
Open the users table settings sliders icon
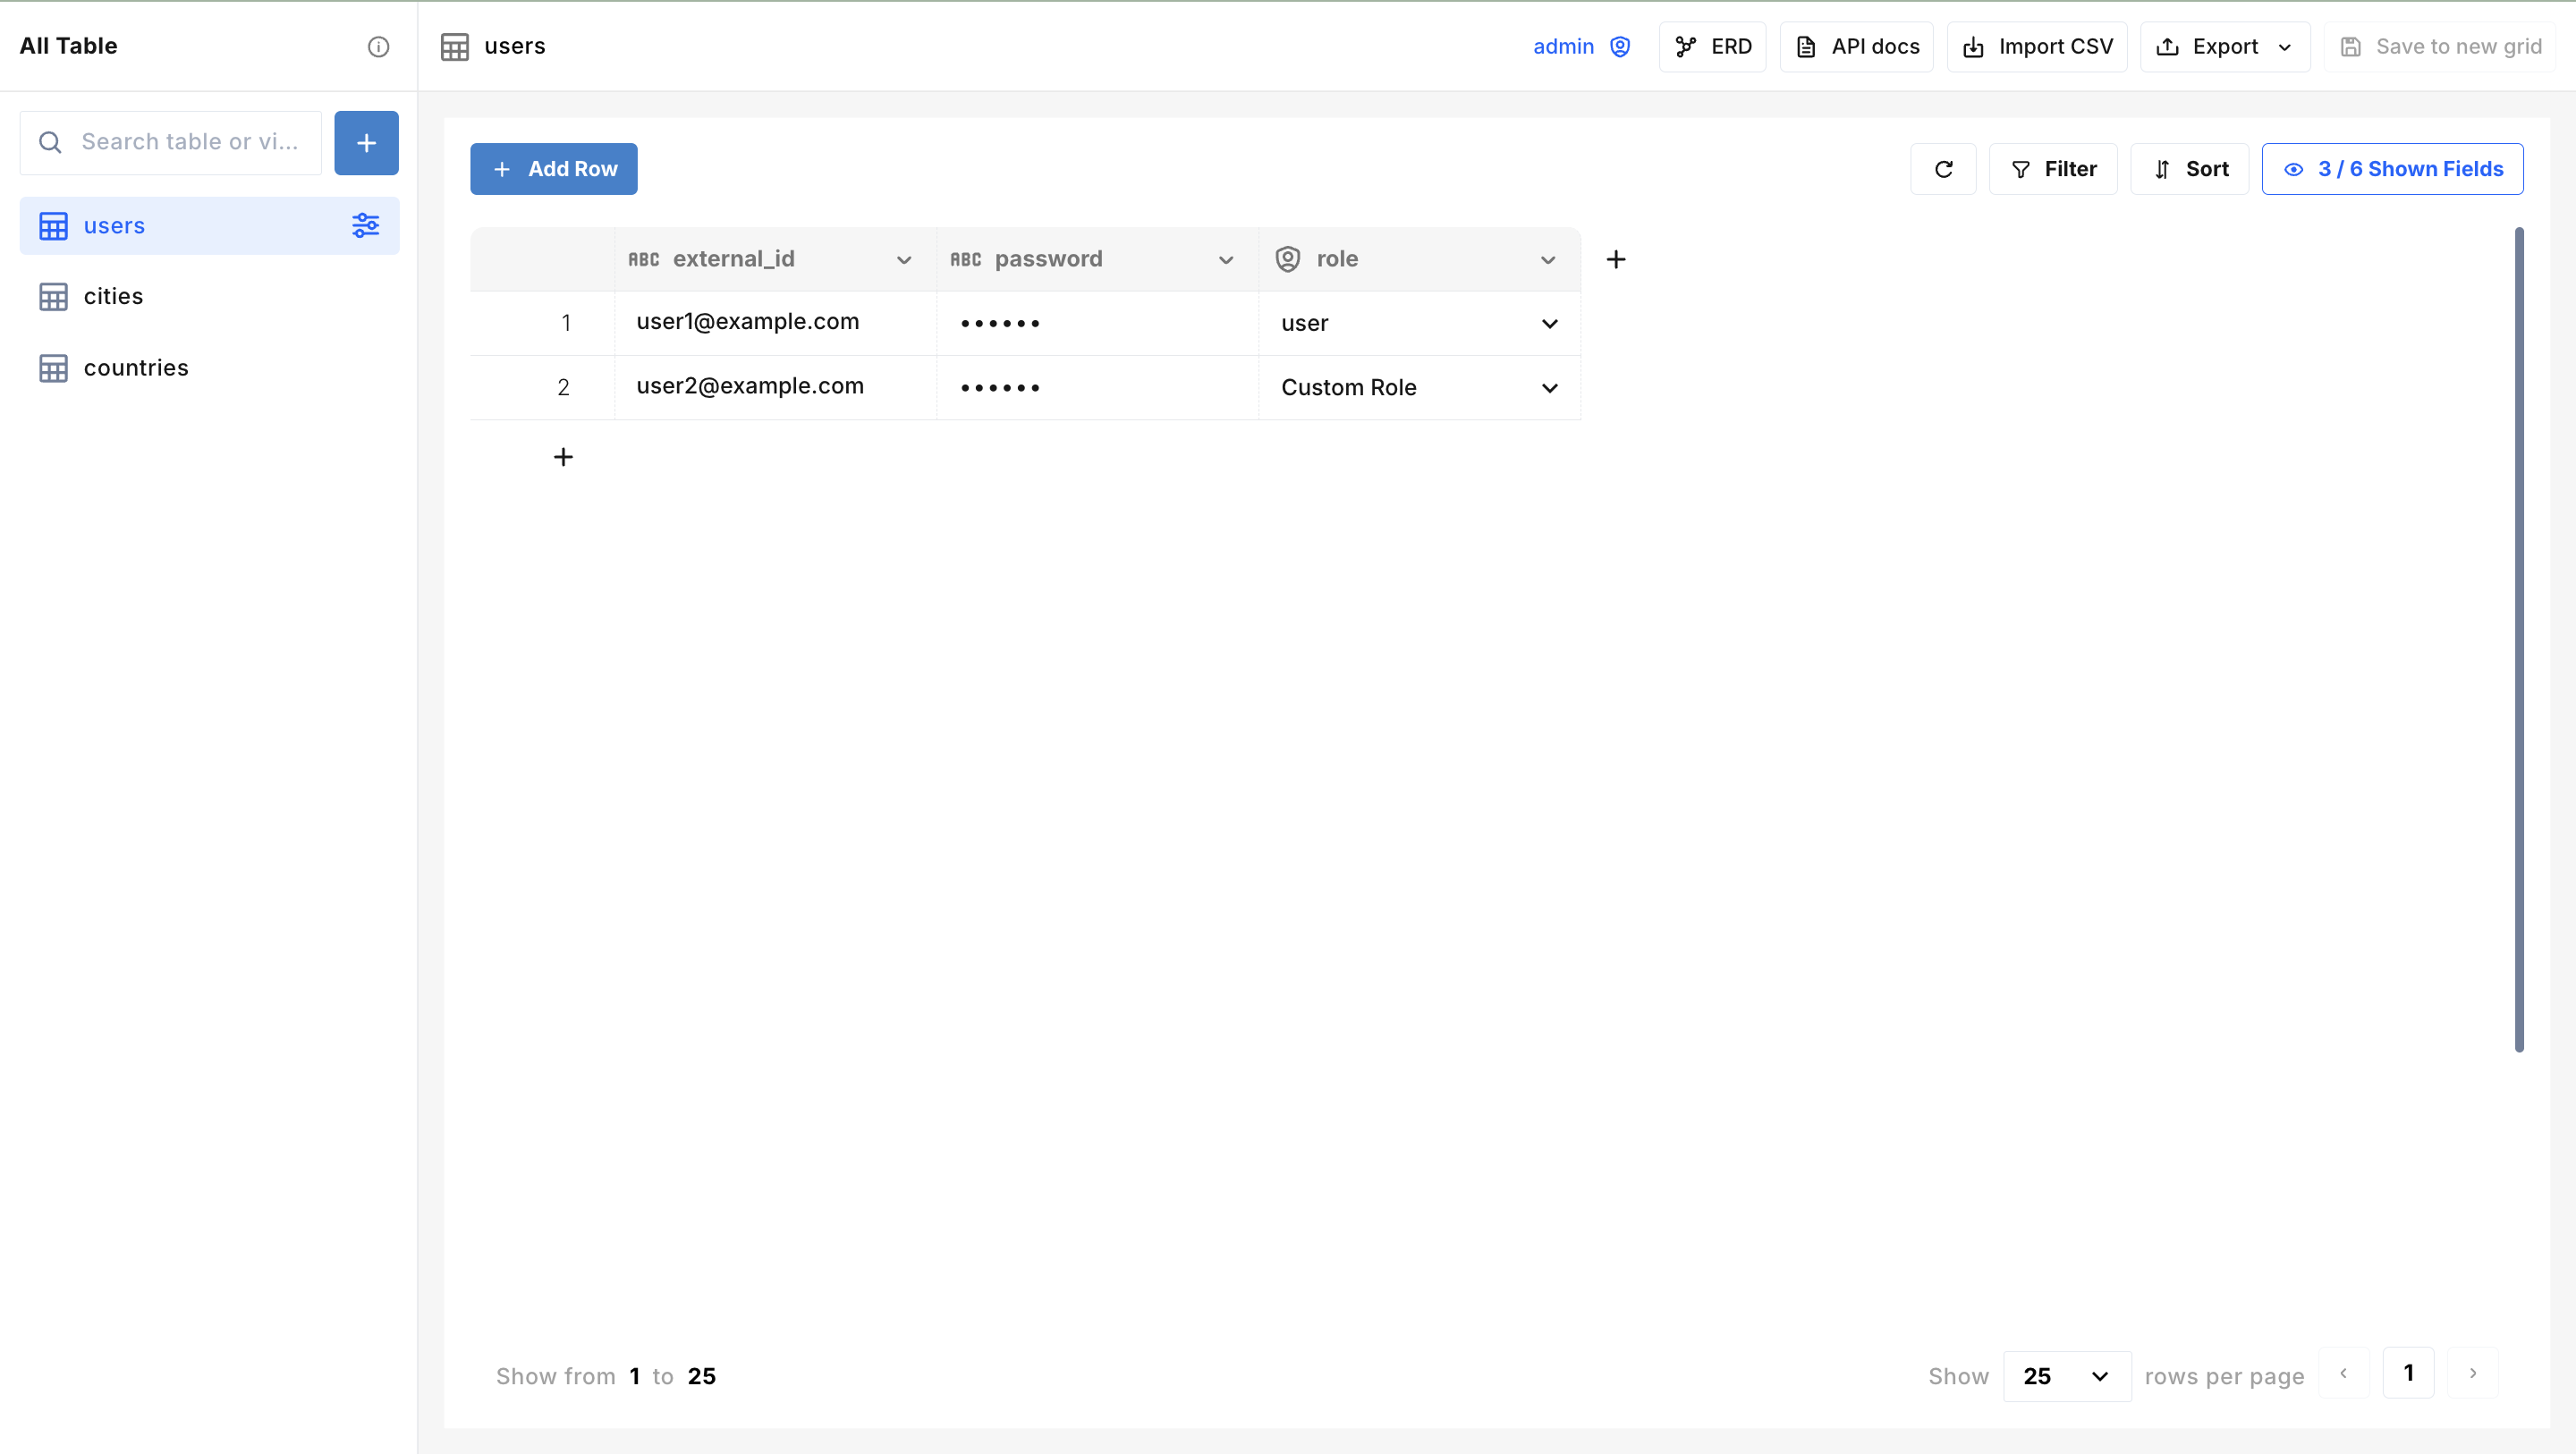[x=365, y=225]
